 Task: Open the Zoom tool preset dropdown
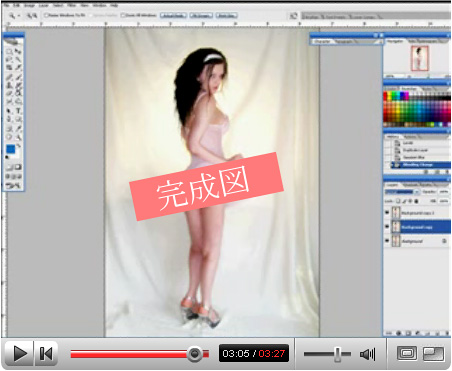tap(19, 15)
